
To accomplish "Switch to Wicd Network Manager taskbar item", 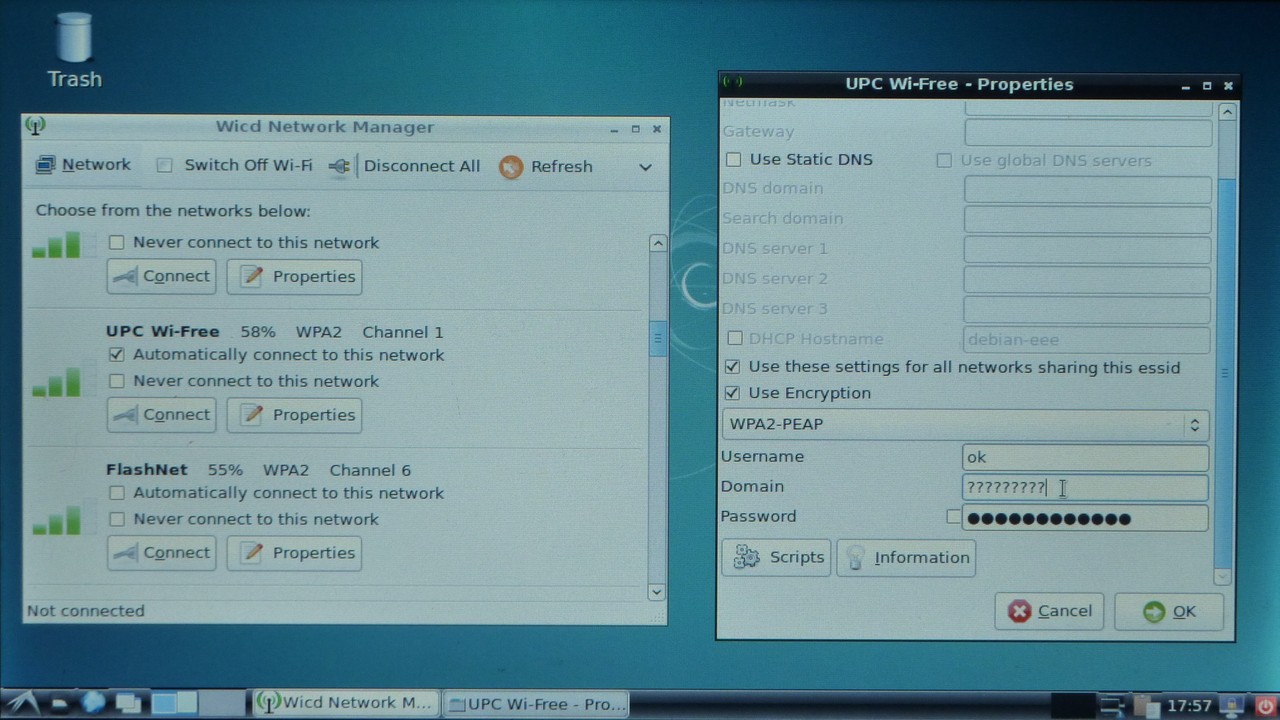I will point(345,704).
